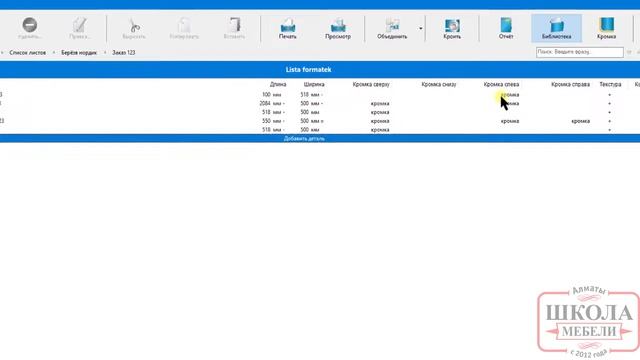
Task: Click the Кромка слева column header
Action: pyautogui.click(x=501, y=84)
